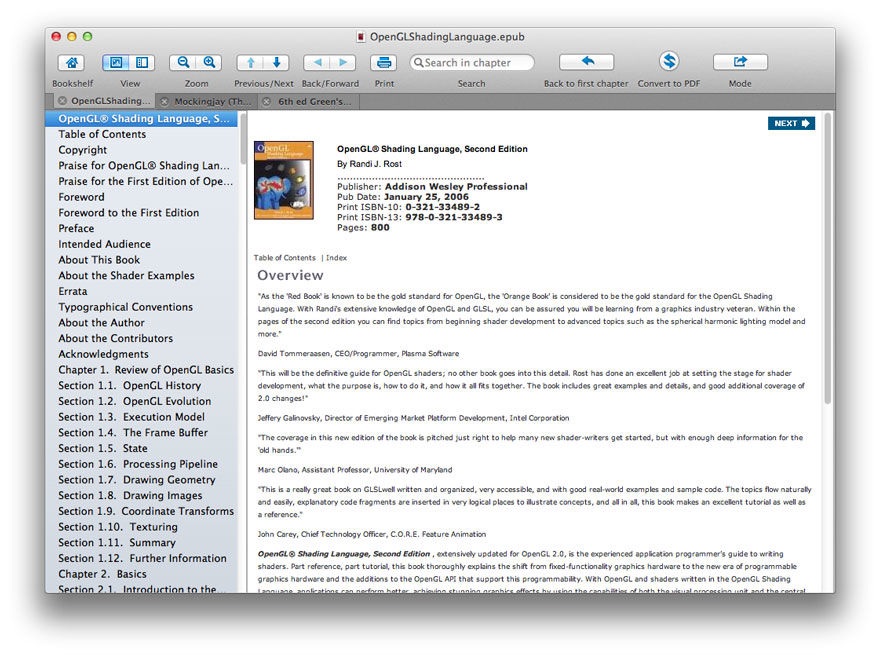Open Table of Contents in the sidebar

click(x=141, y=134)
